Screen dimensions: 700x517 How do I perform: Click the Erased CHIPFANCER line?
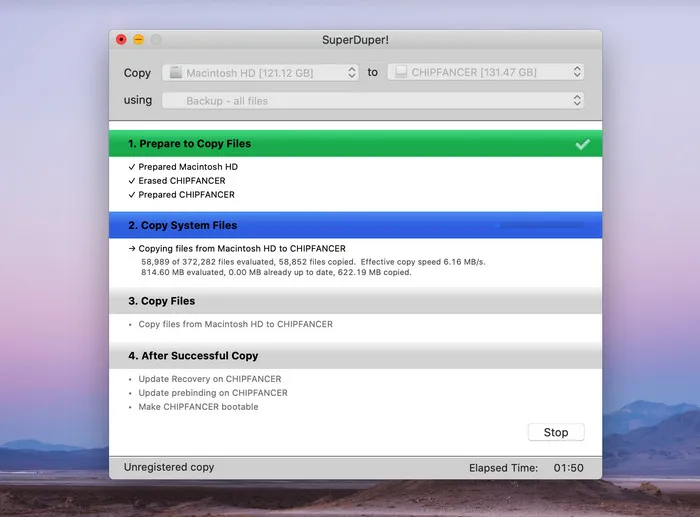[x=182, y=181]
